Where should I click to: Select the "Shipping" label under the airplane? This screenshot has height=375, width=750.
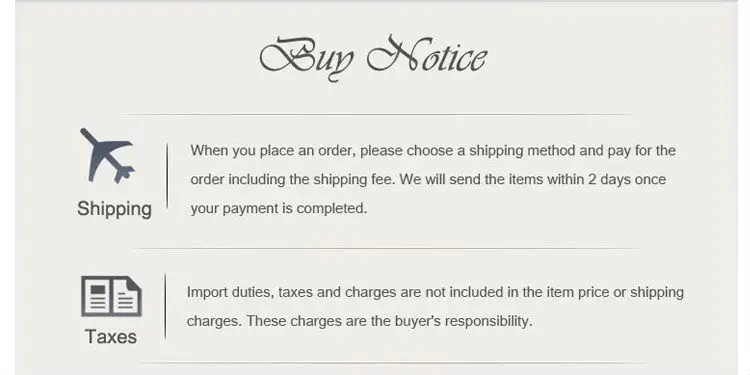click(x=114, y=209)
